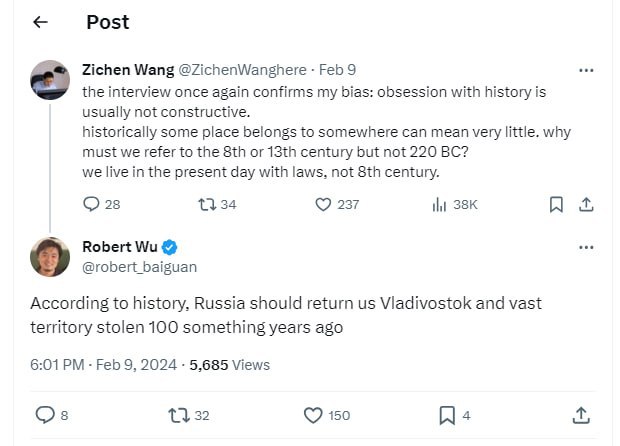620x446 pixels.
Task: Go back using the arrow beside Post
Action: [x=40, y=22]
